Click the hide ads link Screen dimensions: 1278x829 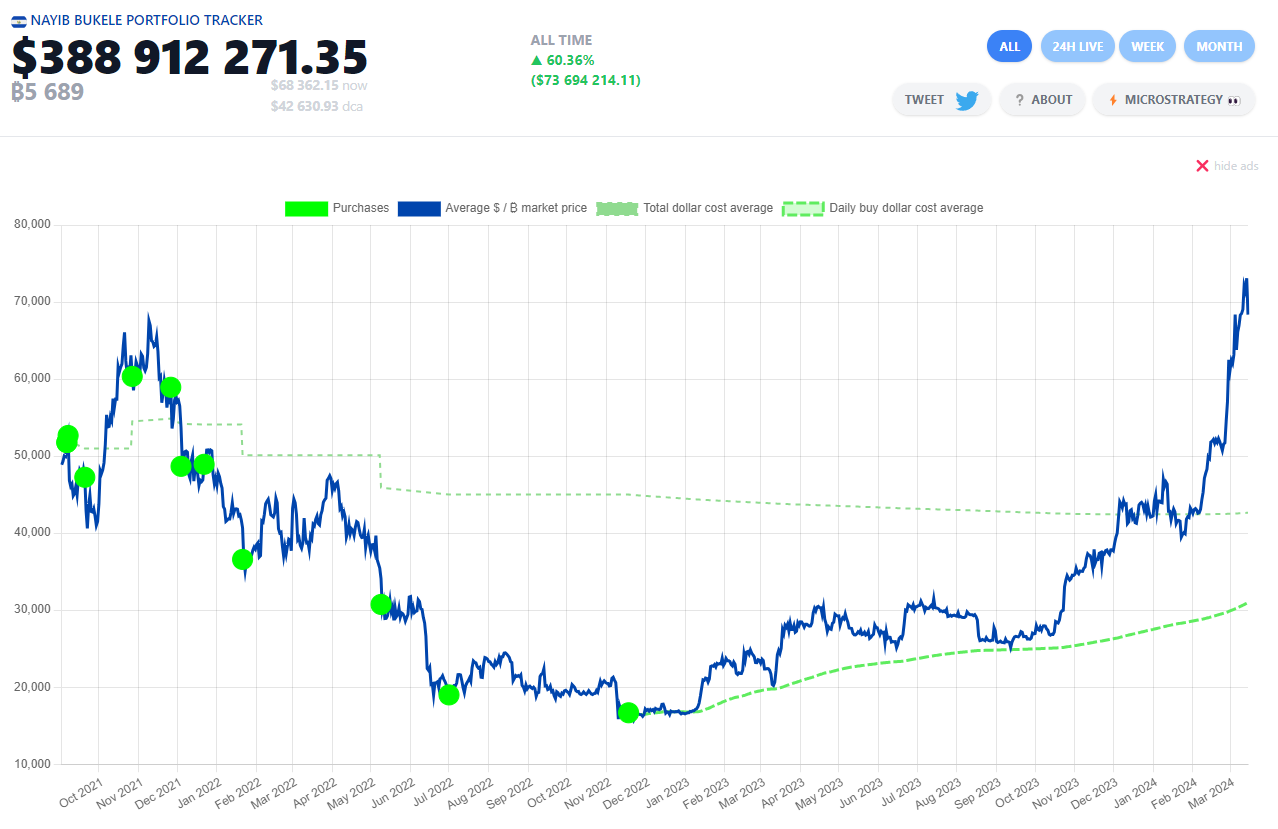pyautogui.click(x=1236, y=165)
